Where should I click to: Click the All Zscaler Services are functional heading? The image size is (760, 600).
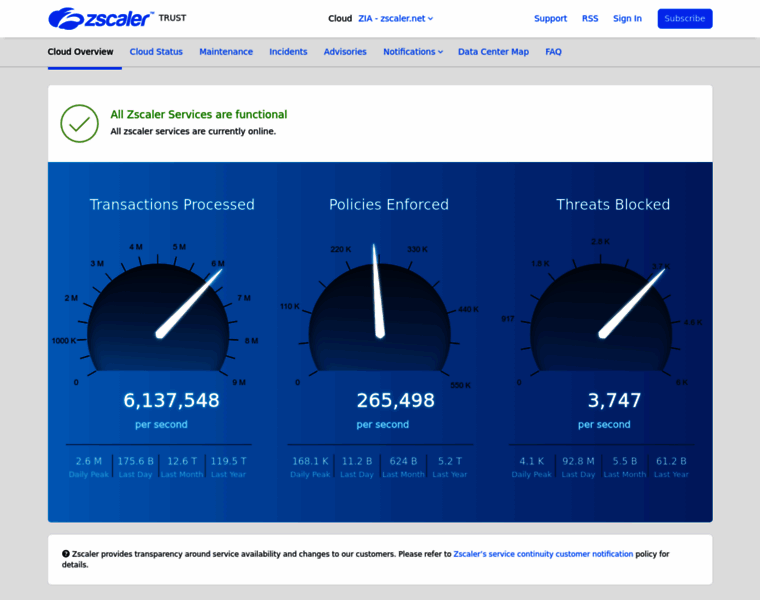point(199,114)
